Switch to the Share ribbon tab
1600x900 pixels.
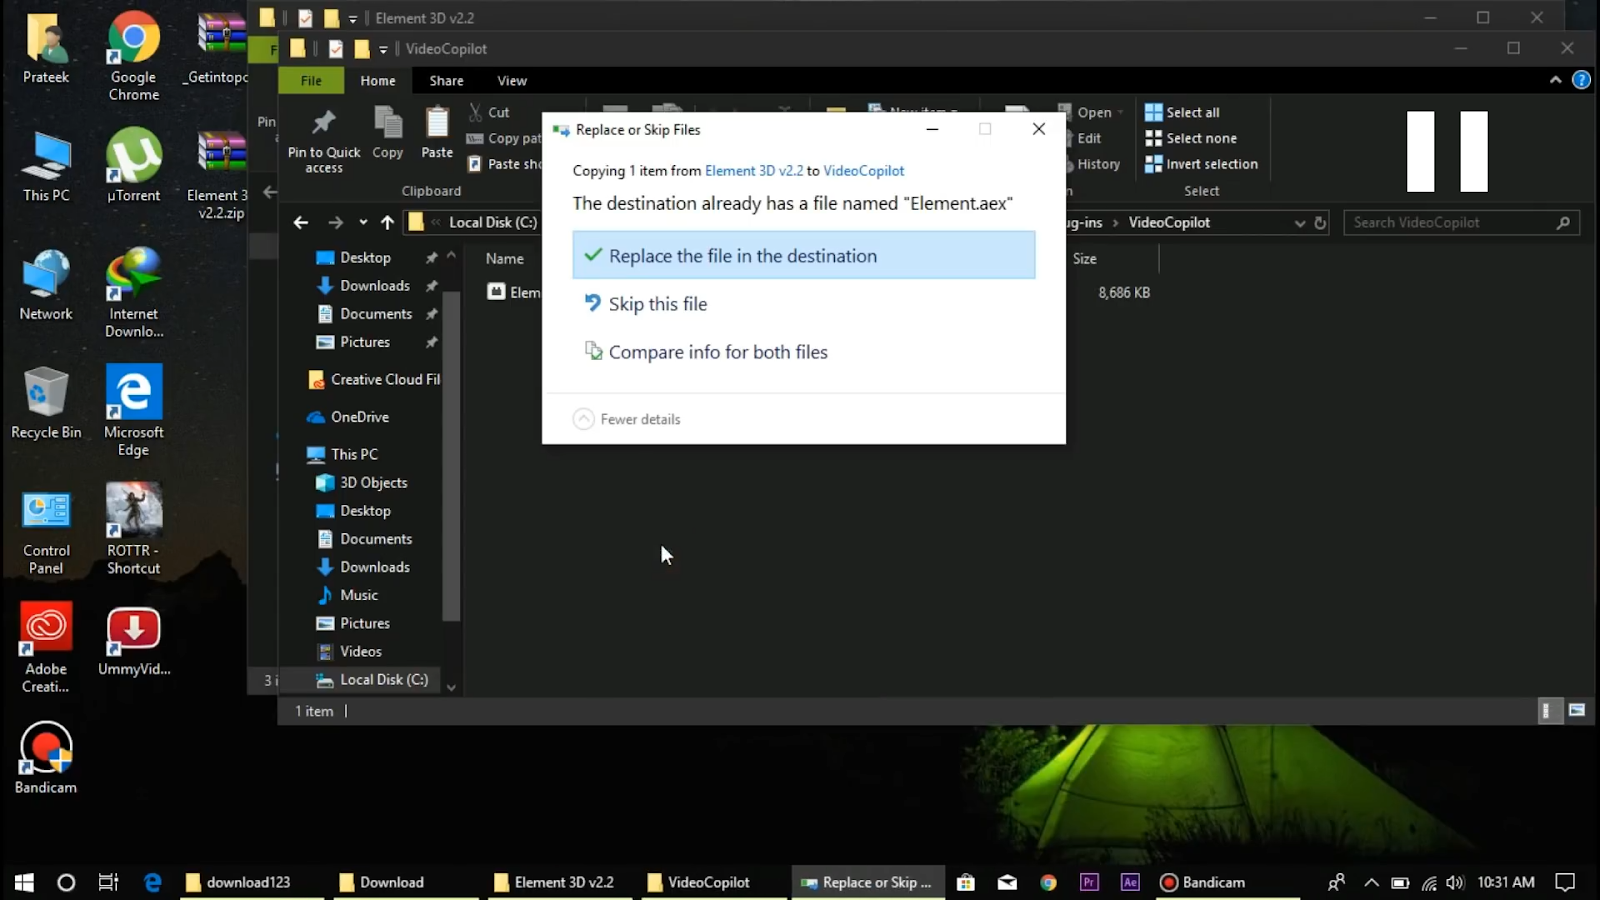446,80
